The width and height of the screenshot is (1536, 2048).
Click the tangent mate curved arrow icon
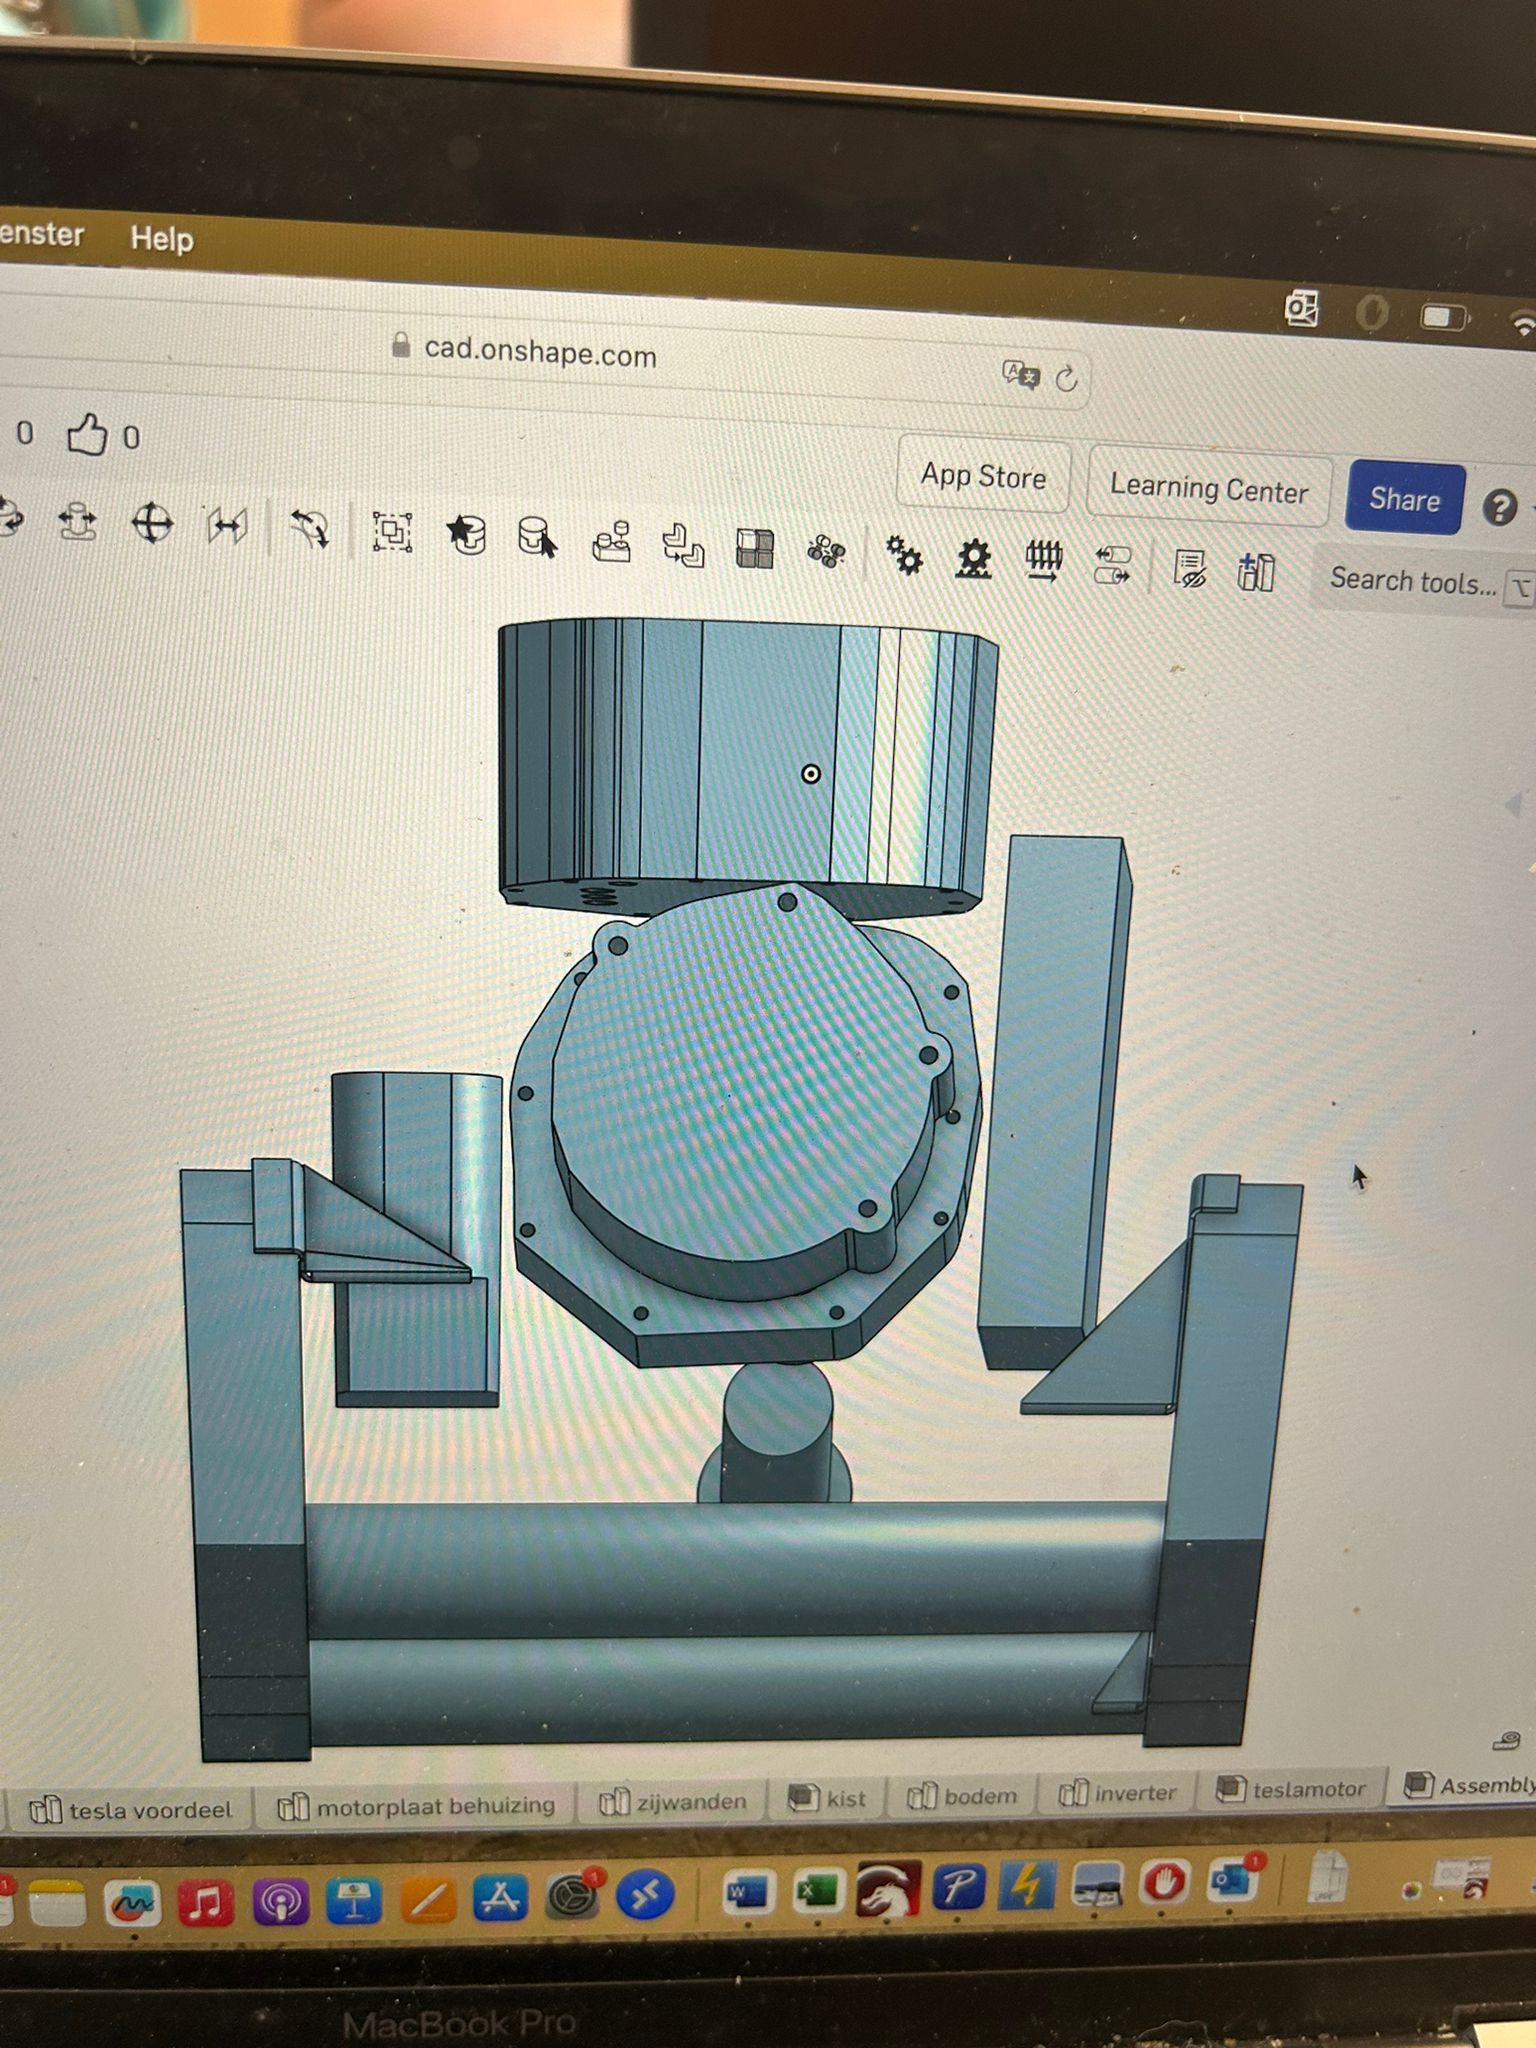(x=310, y=527)
